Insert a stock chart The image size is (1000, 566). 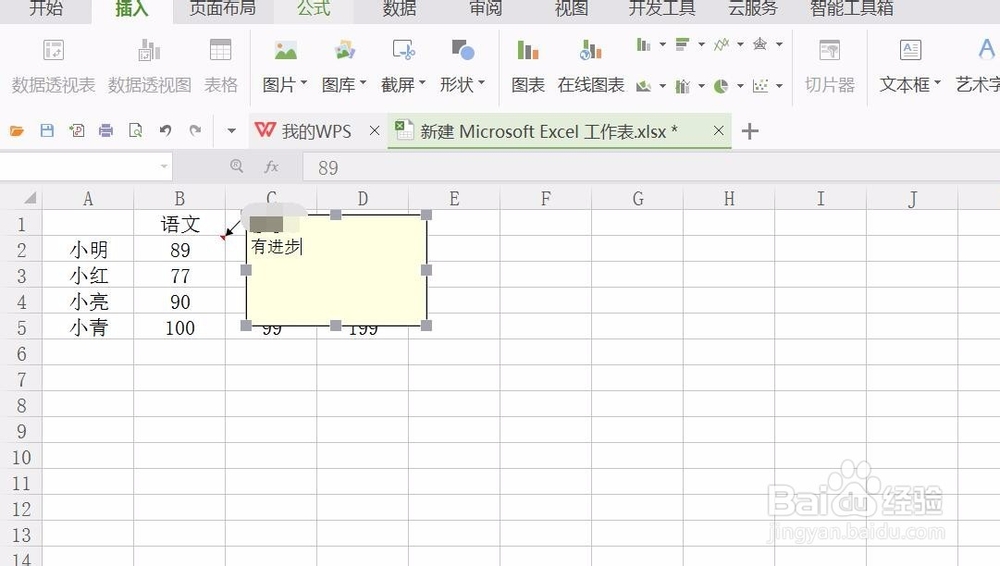682,86
